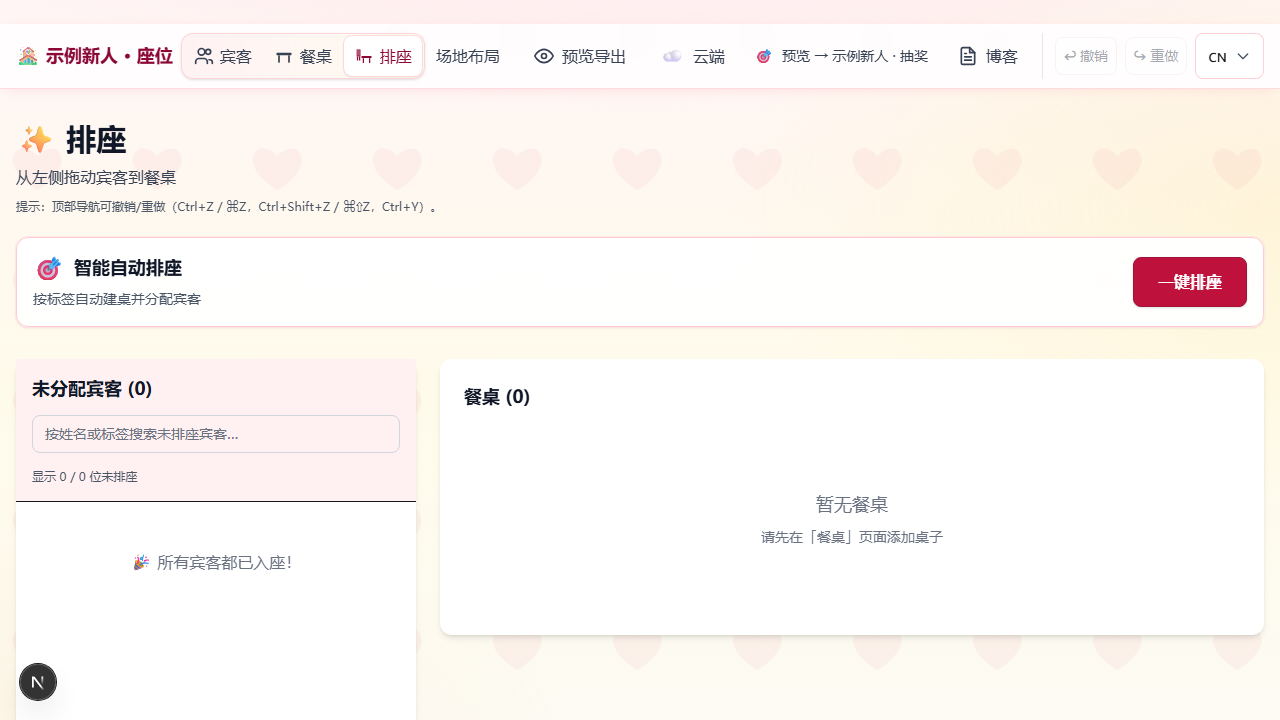The image size is (1280, 720).
Task: Click the target icon beside 智能自动排座
Action: click(49, 268)
